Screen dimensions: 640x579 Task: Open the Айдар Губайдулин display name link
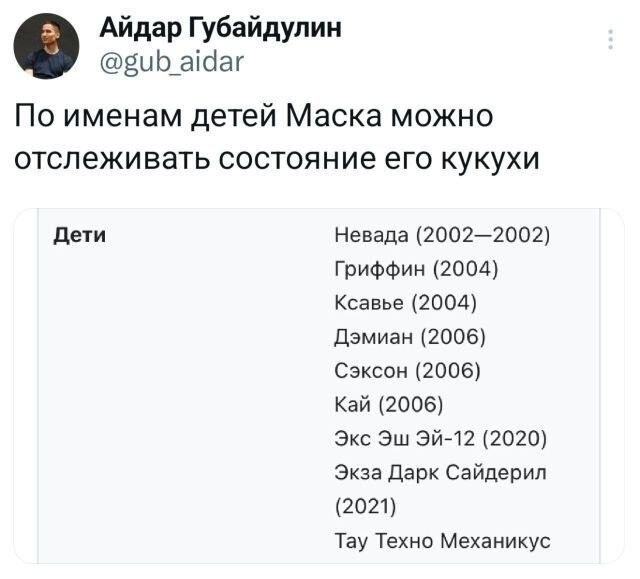coord(220,27)
